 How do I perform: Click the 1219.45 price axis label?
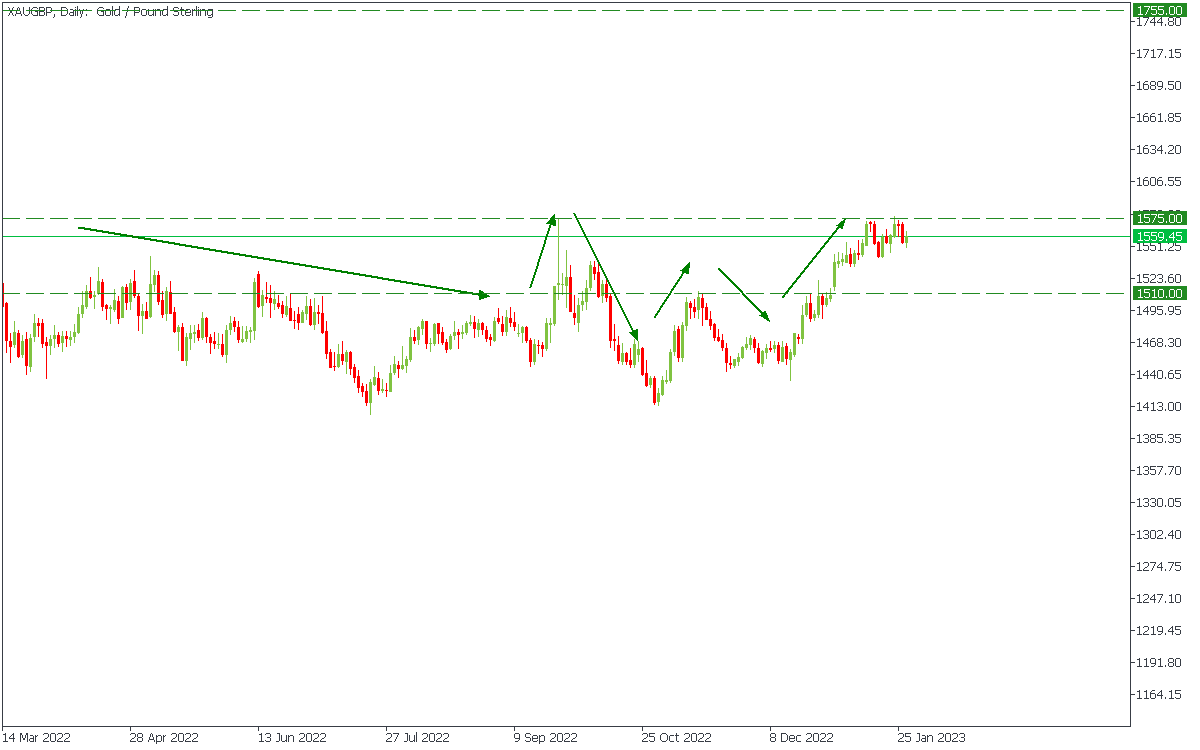click(x=1159, y=631)
